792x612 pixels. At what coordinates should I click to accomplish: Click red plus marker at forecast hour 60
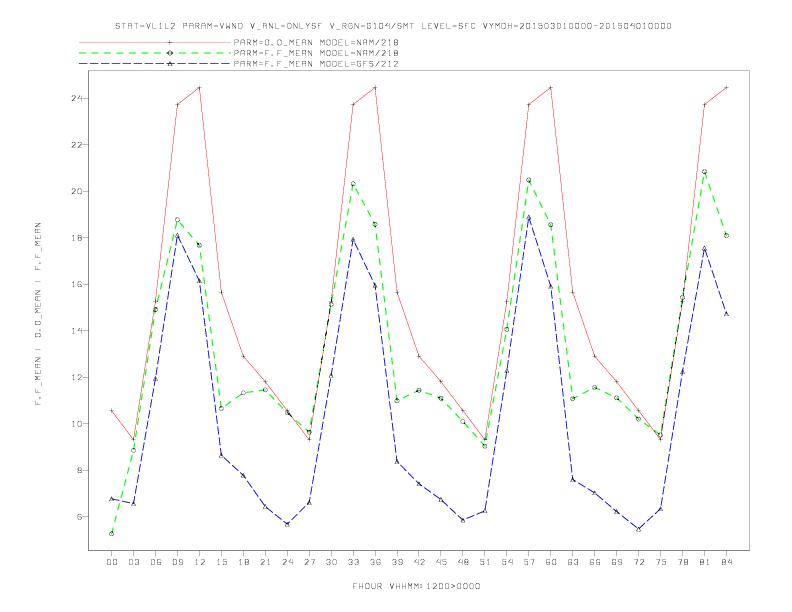[551, 88]
